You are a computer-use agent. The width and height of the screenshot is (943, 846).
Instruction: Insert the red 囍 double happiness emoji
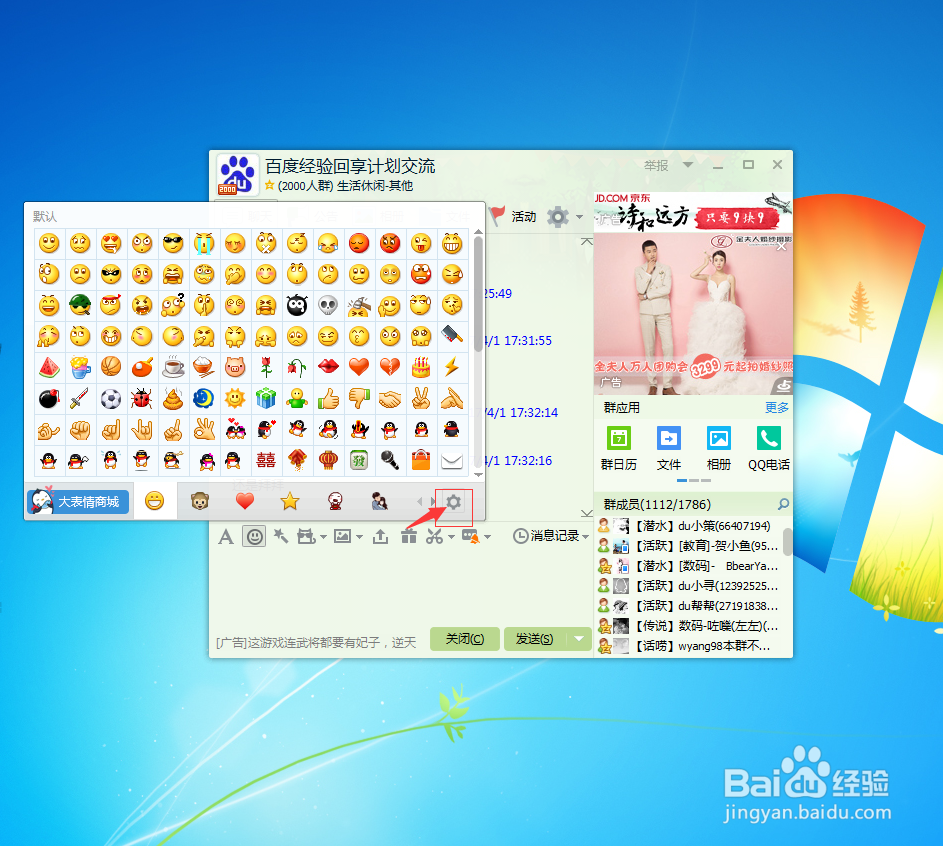pyautogui.click(x=266, y=460)
